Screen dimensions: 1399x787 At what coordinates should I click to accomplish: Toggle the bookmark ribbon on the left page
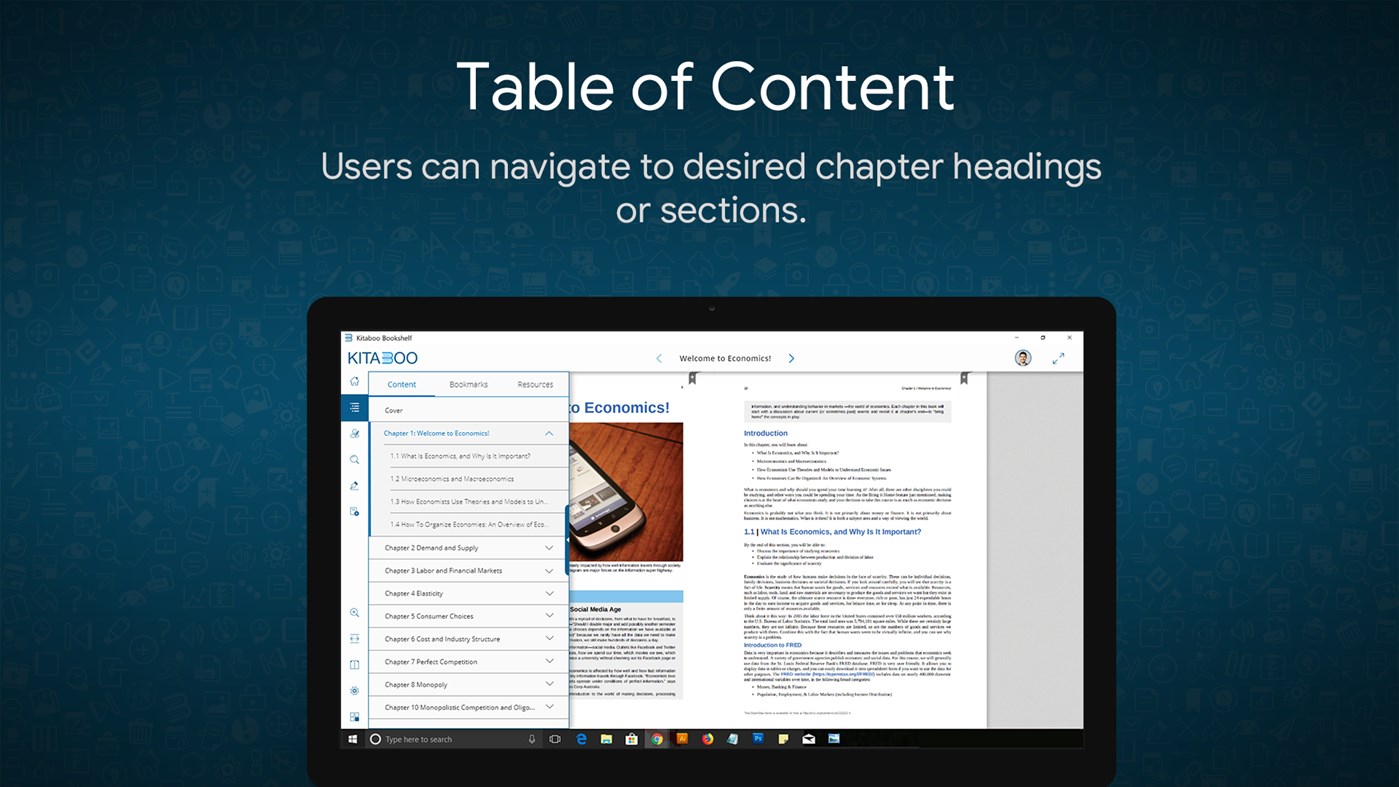coord(693,377)
